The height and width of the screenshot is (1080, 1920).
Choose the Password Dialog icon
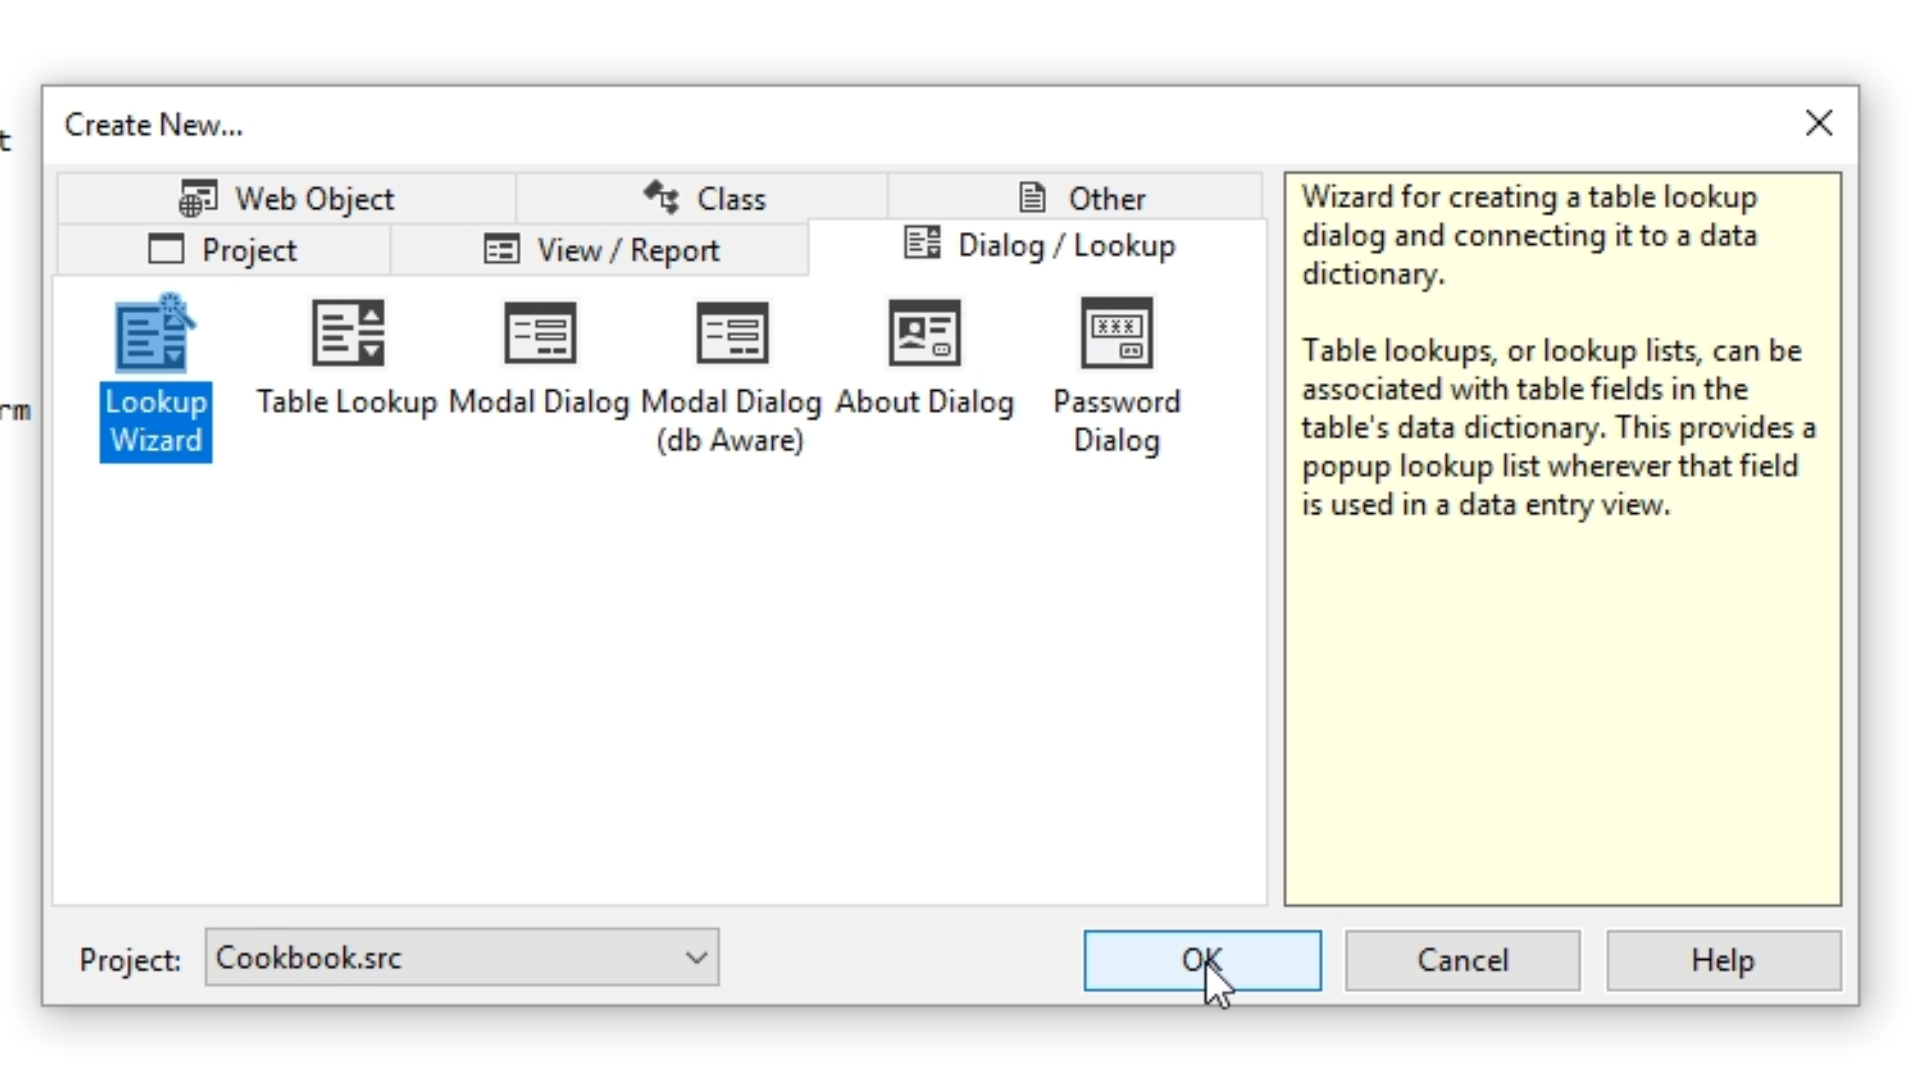point(1116,333)
